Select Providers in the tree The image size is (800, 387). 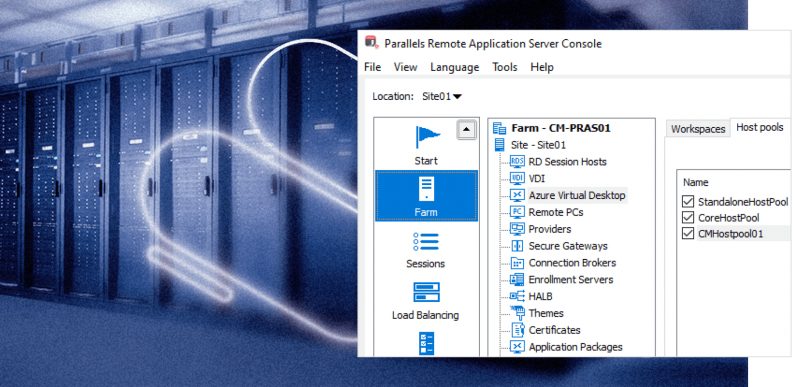549,229
